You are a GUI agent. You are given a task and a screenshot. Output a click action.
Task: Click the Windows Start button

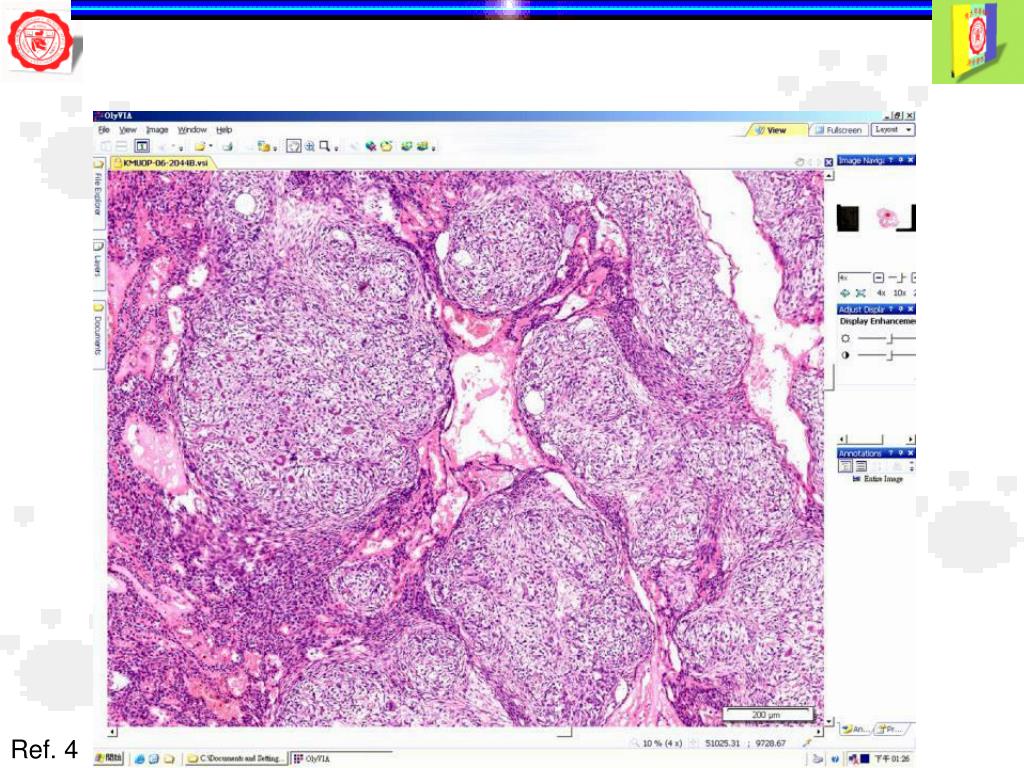[108, 758]
